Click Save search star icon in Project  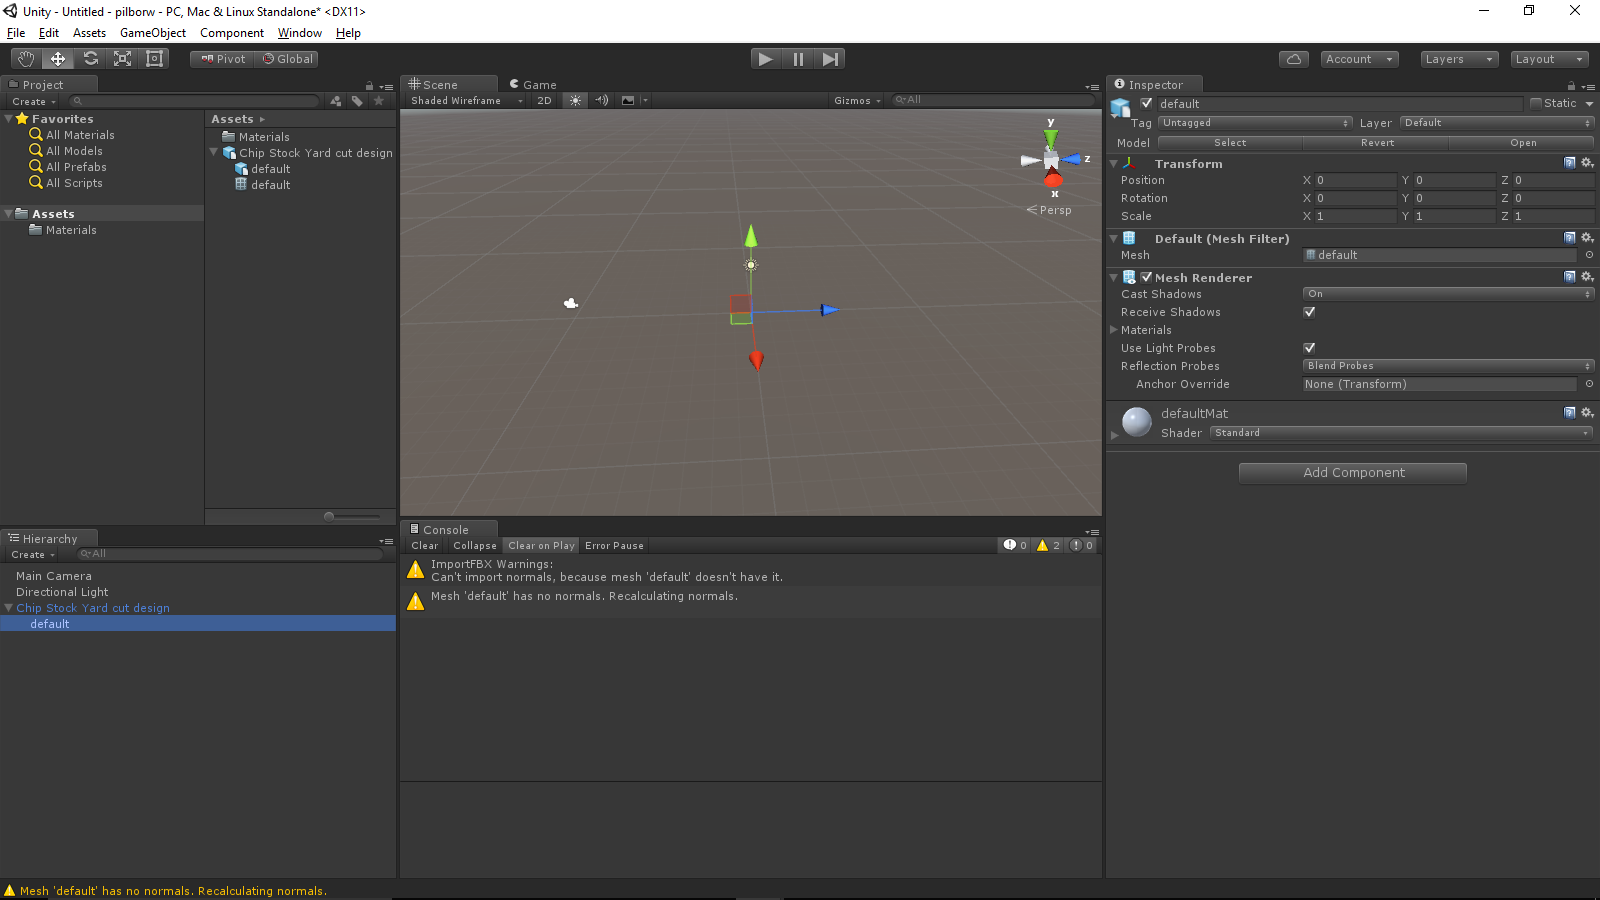379,101
